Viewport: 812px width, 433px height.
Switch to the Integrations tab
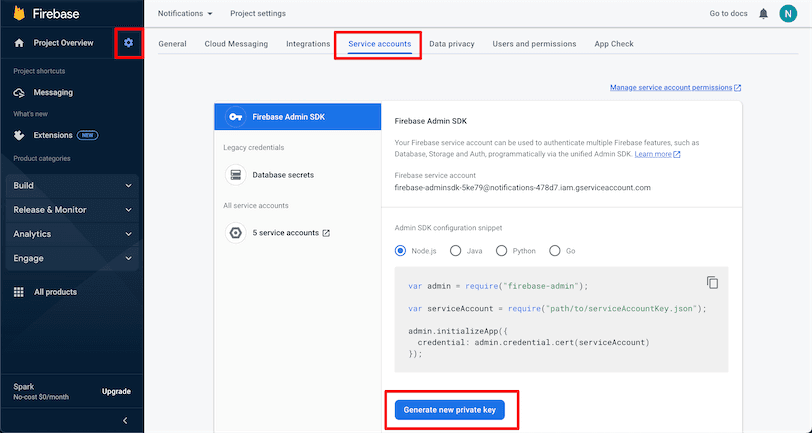point(308,44)
